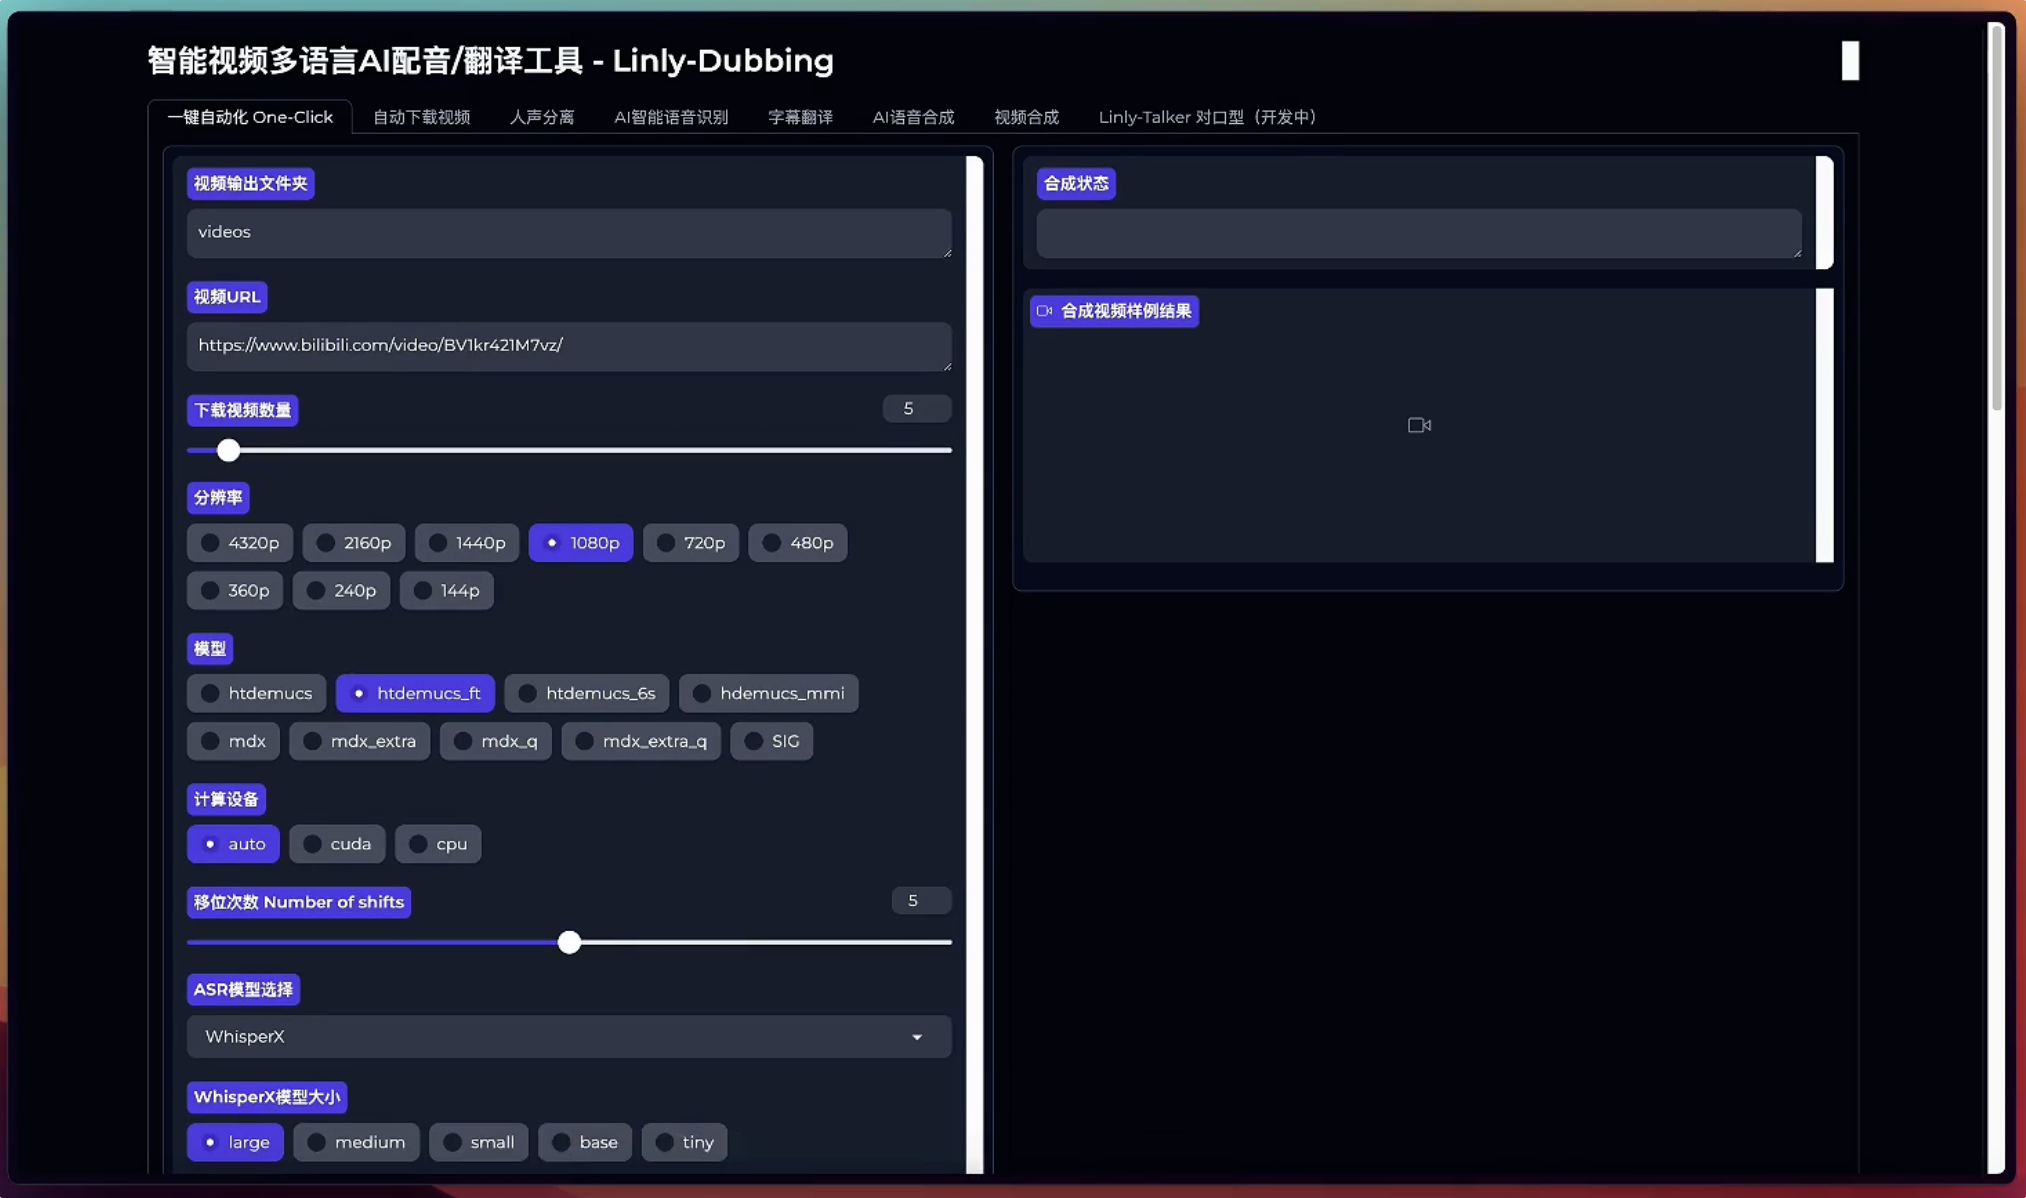Pick 720p resolution

coord(690,543)
